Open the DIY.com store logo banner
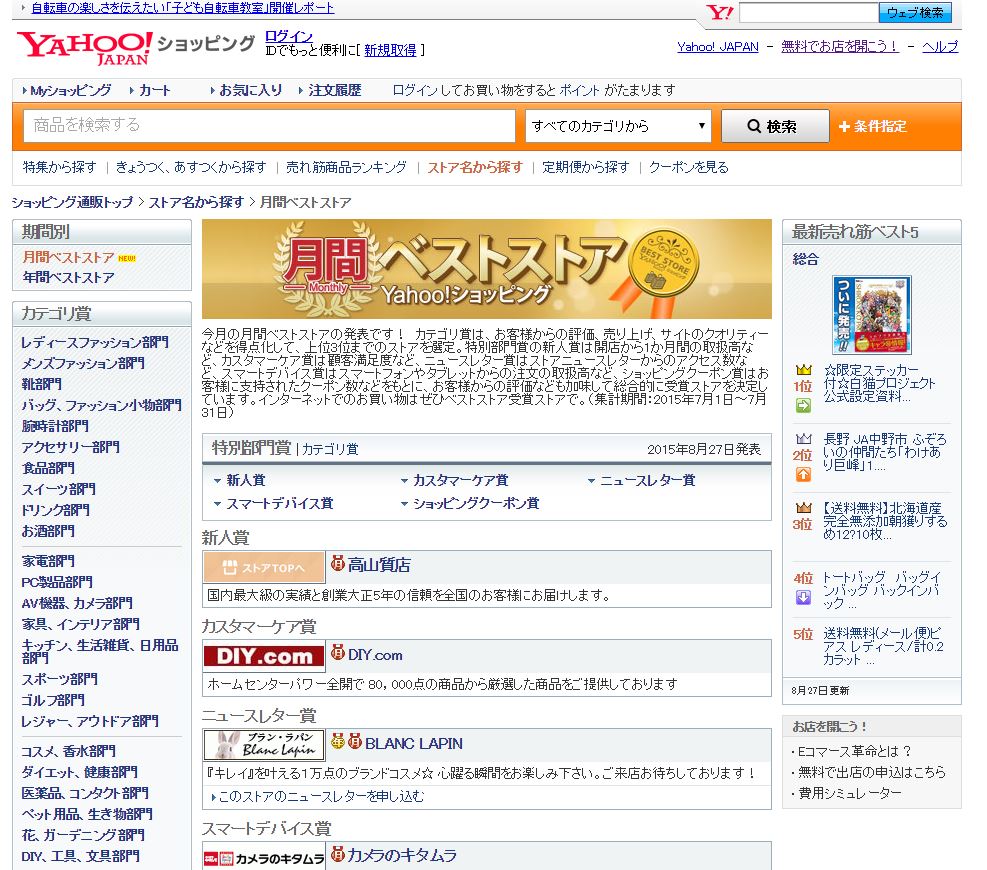The width and height of the screenshot is (987, 870). pyautogui.click(x=264, y=656)
